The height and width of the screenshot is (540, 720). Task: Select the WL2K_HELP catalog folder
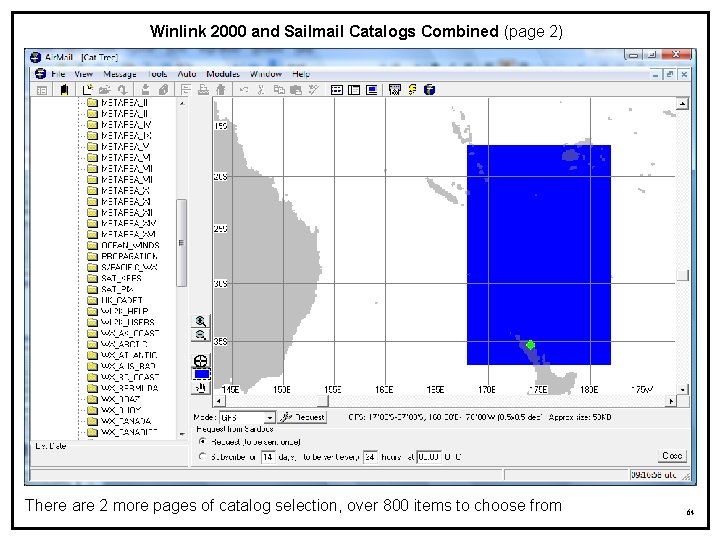click(x=118, y=311)
